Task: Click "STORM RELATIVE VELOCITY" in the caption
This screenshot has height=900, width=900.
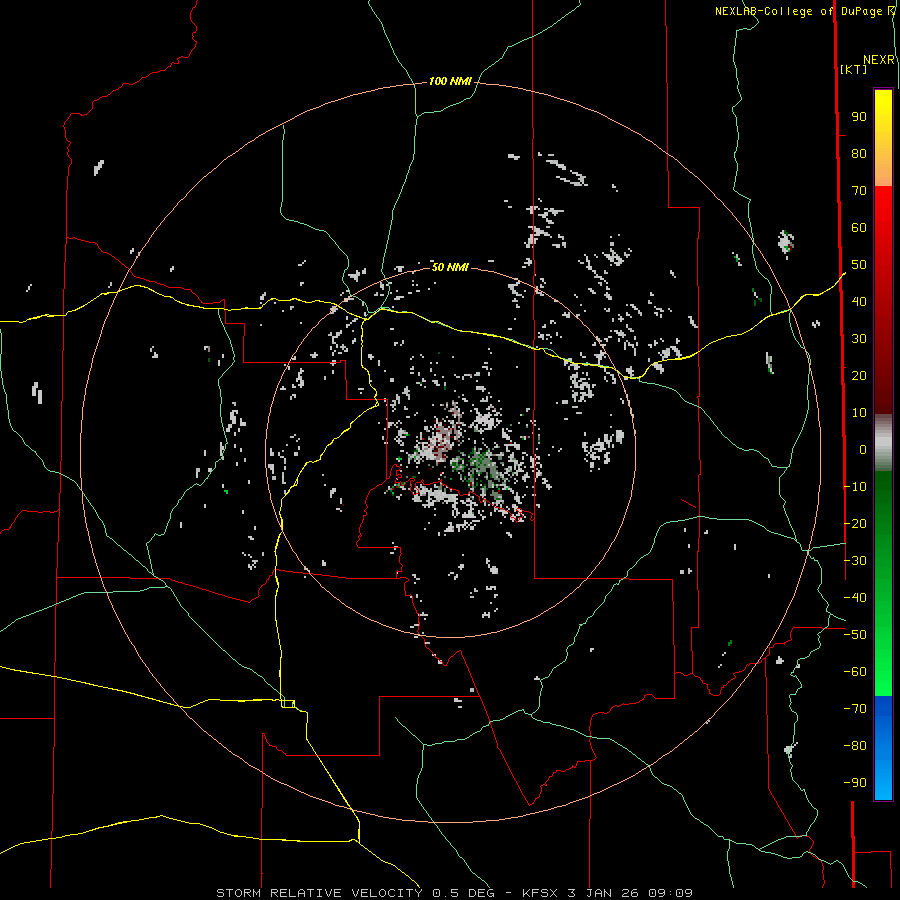Action: [319, 893]
